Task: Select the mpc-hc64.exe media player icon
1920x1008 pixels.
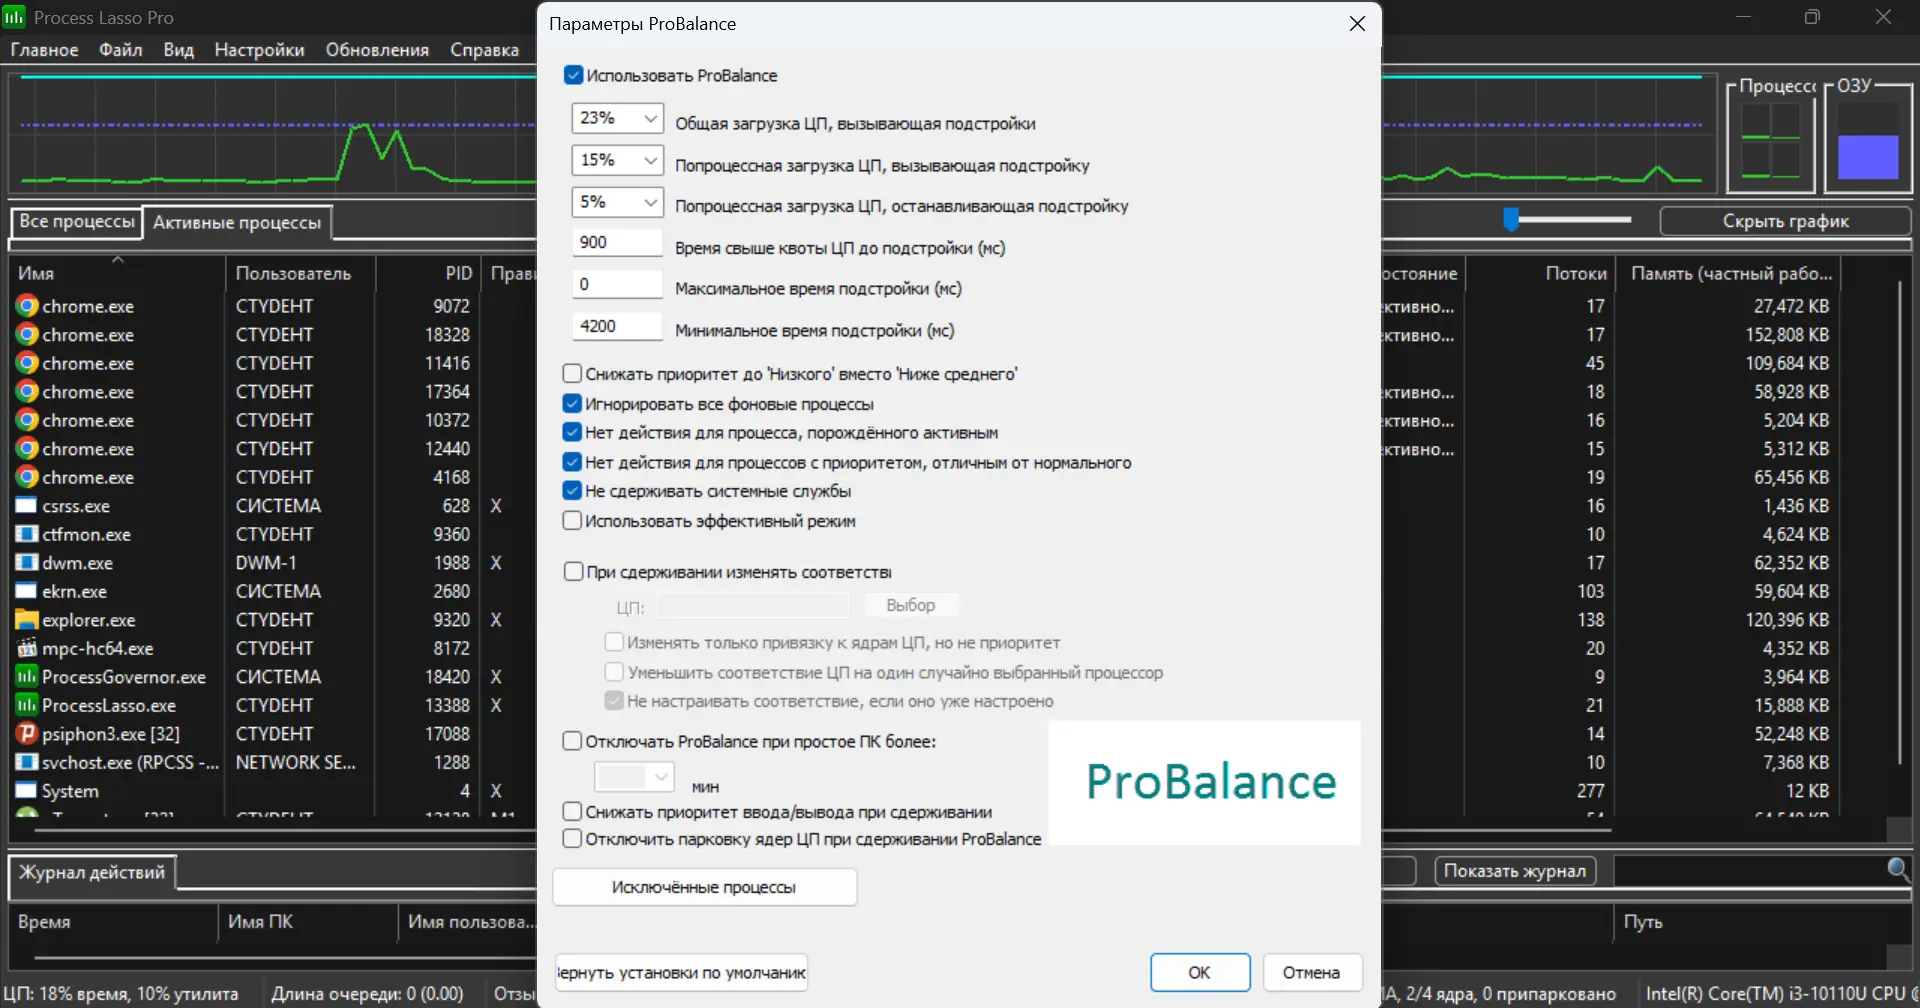Action: point(27,648)
